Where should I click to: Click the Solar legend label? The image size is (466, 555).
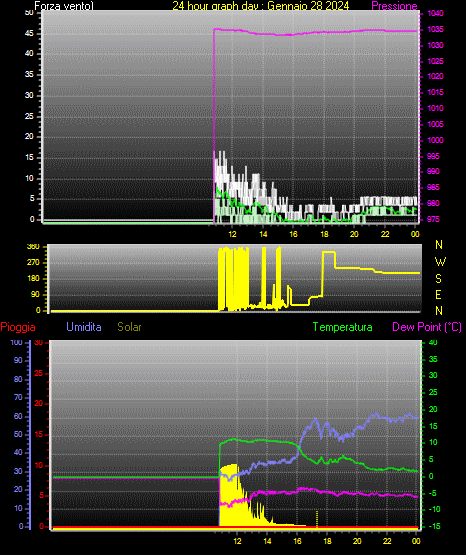coord(130,327)
